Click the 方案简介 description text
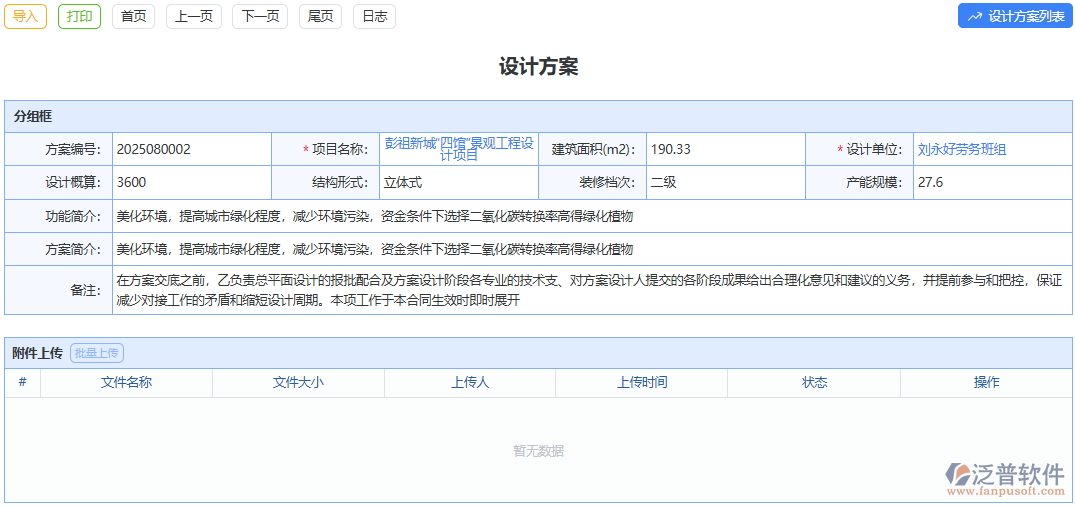Screen dimensions: 1075x507 click(x=374, y=249)
